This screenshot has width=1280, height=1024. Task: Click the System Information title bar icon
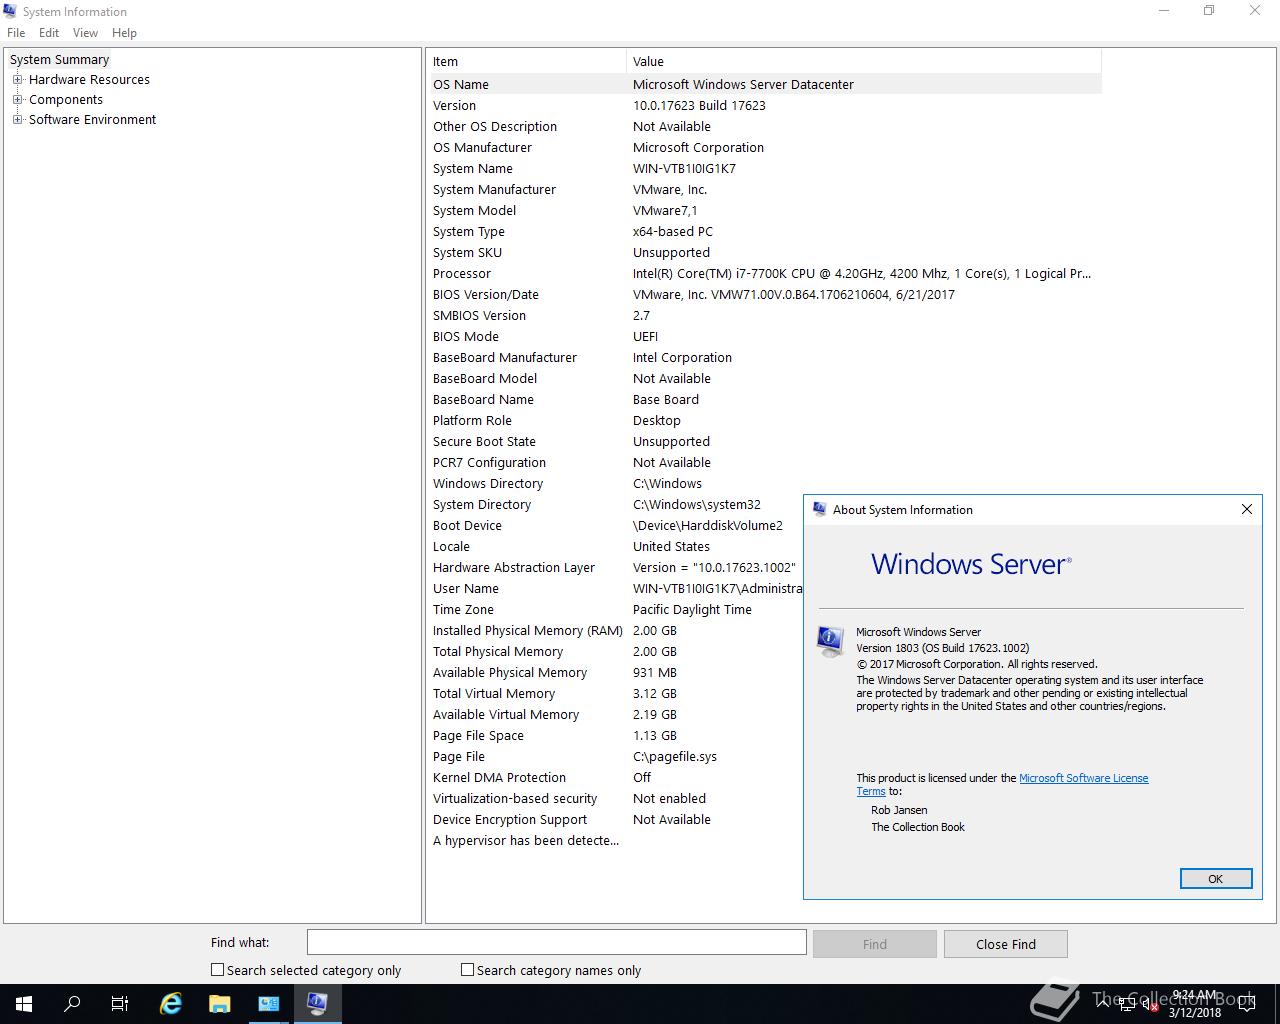point(10,11)
